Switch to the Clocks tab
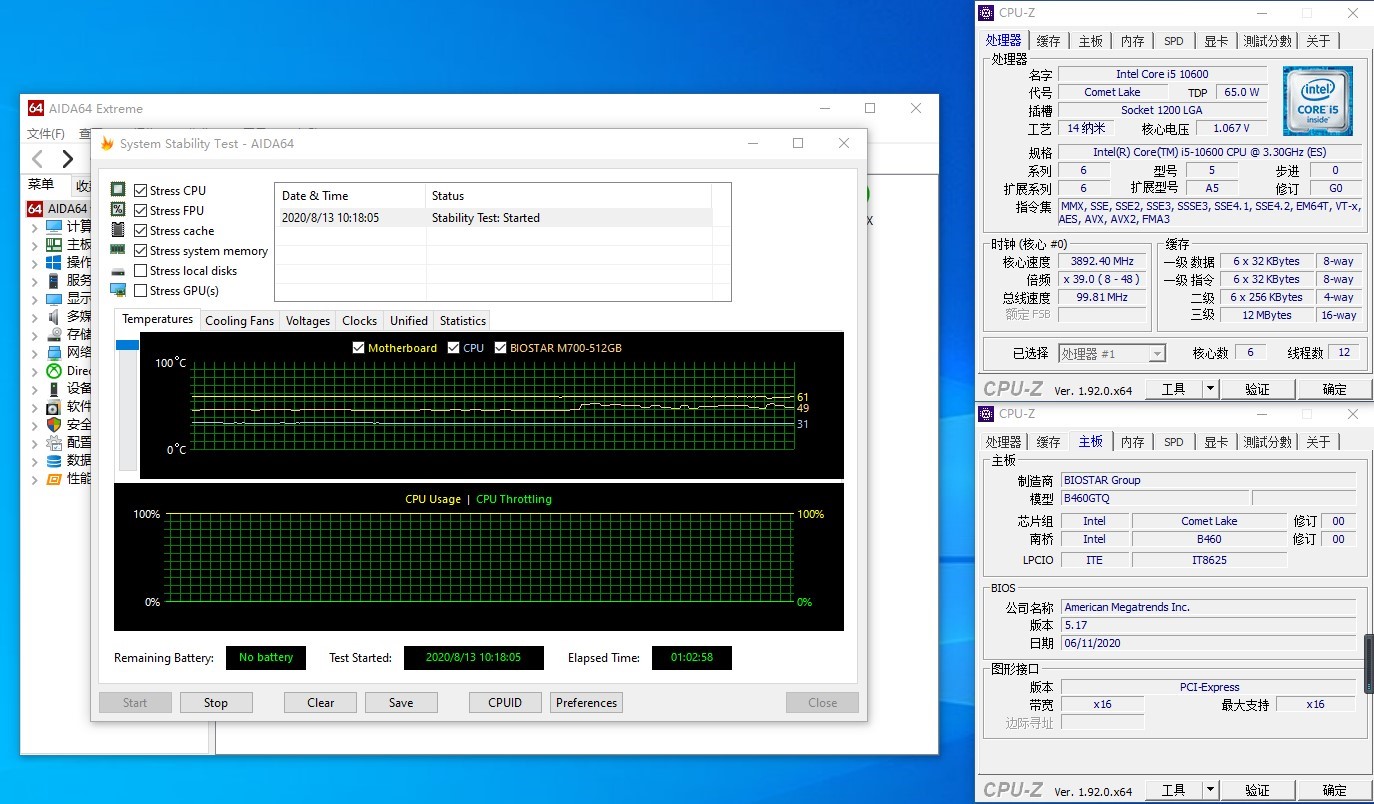1374x804 pixels. [359, 321]
